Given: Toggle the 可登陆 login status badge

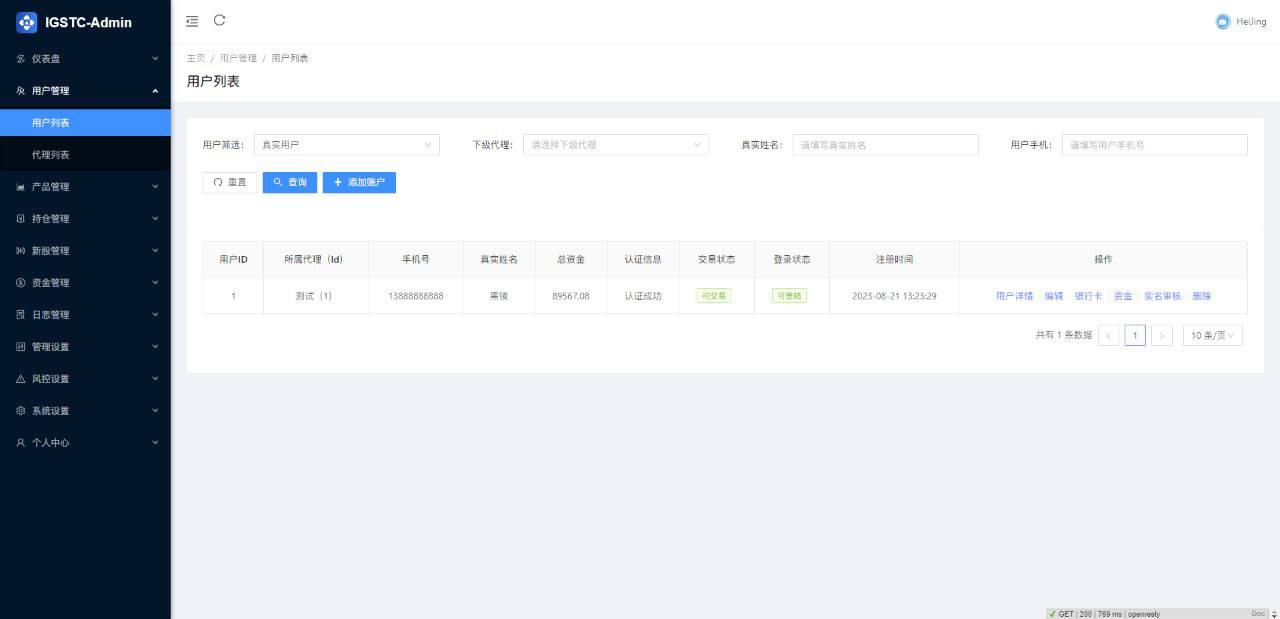Looking at the screenshot, I should click(x=789, y=295).
